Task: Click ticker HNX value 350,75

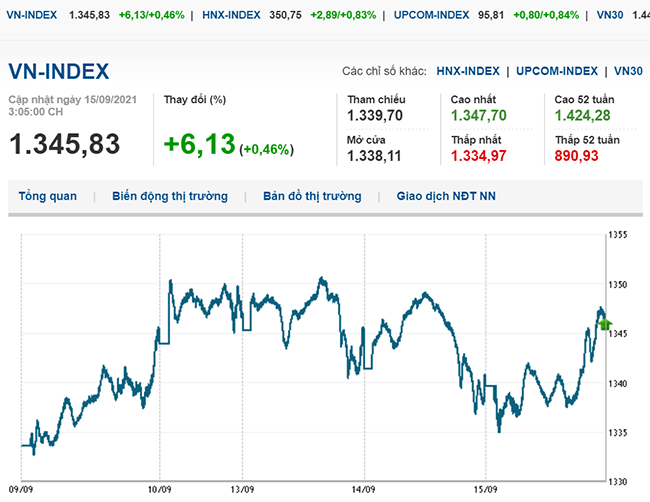Action: point(286,15)
